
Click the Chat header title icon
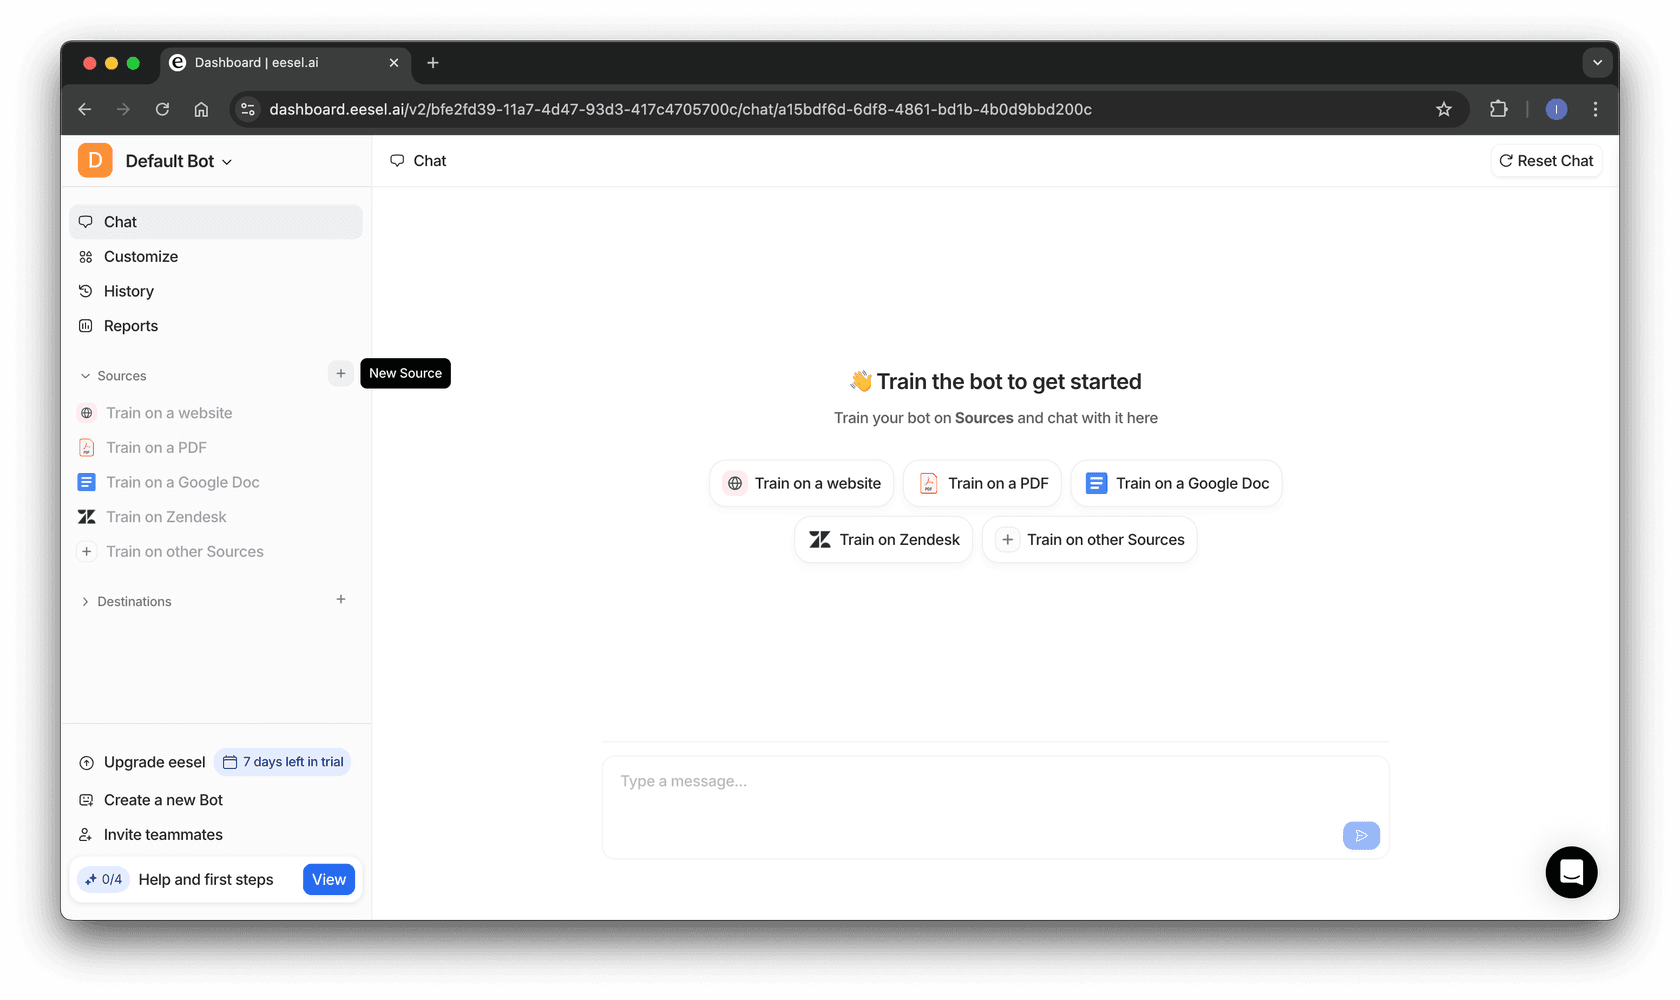397,161
